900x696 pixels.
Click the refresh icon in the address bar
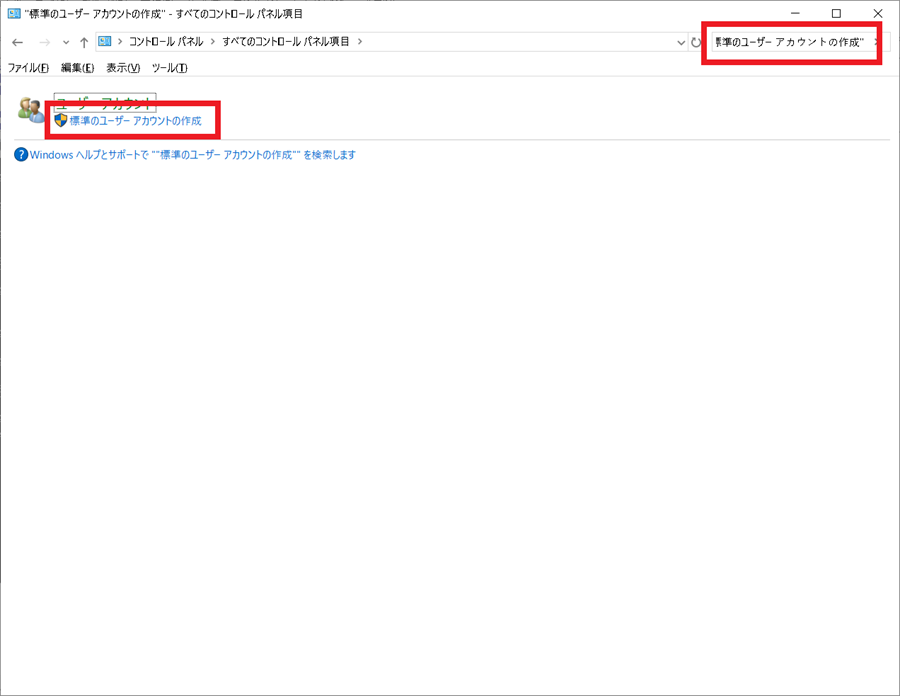coord(697,42)
